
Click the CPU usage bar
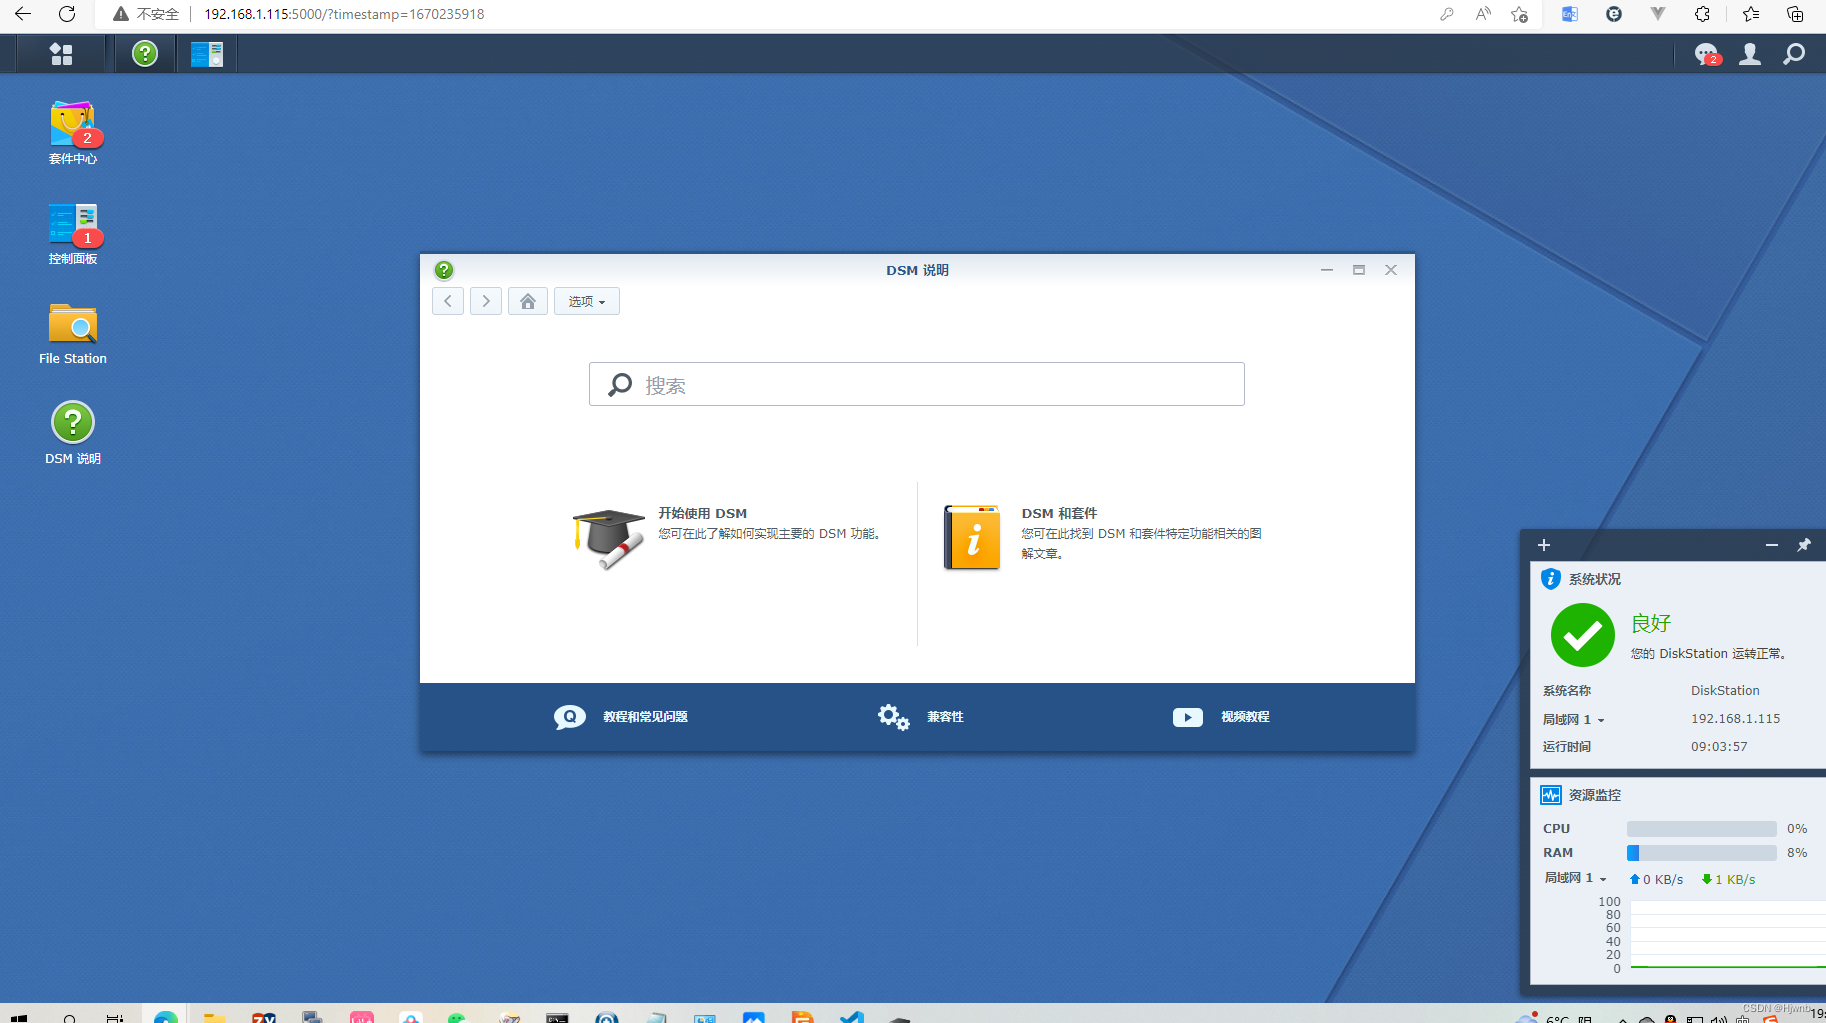1702,829
